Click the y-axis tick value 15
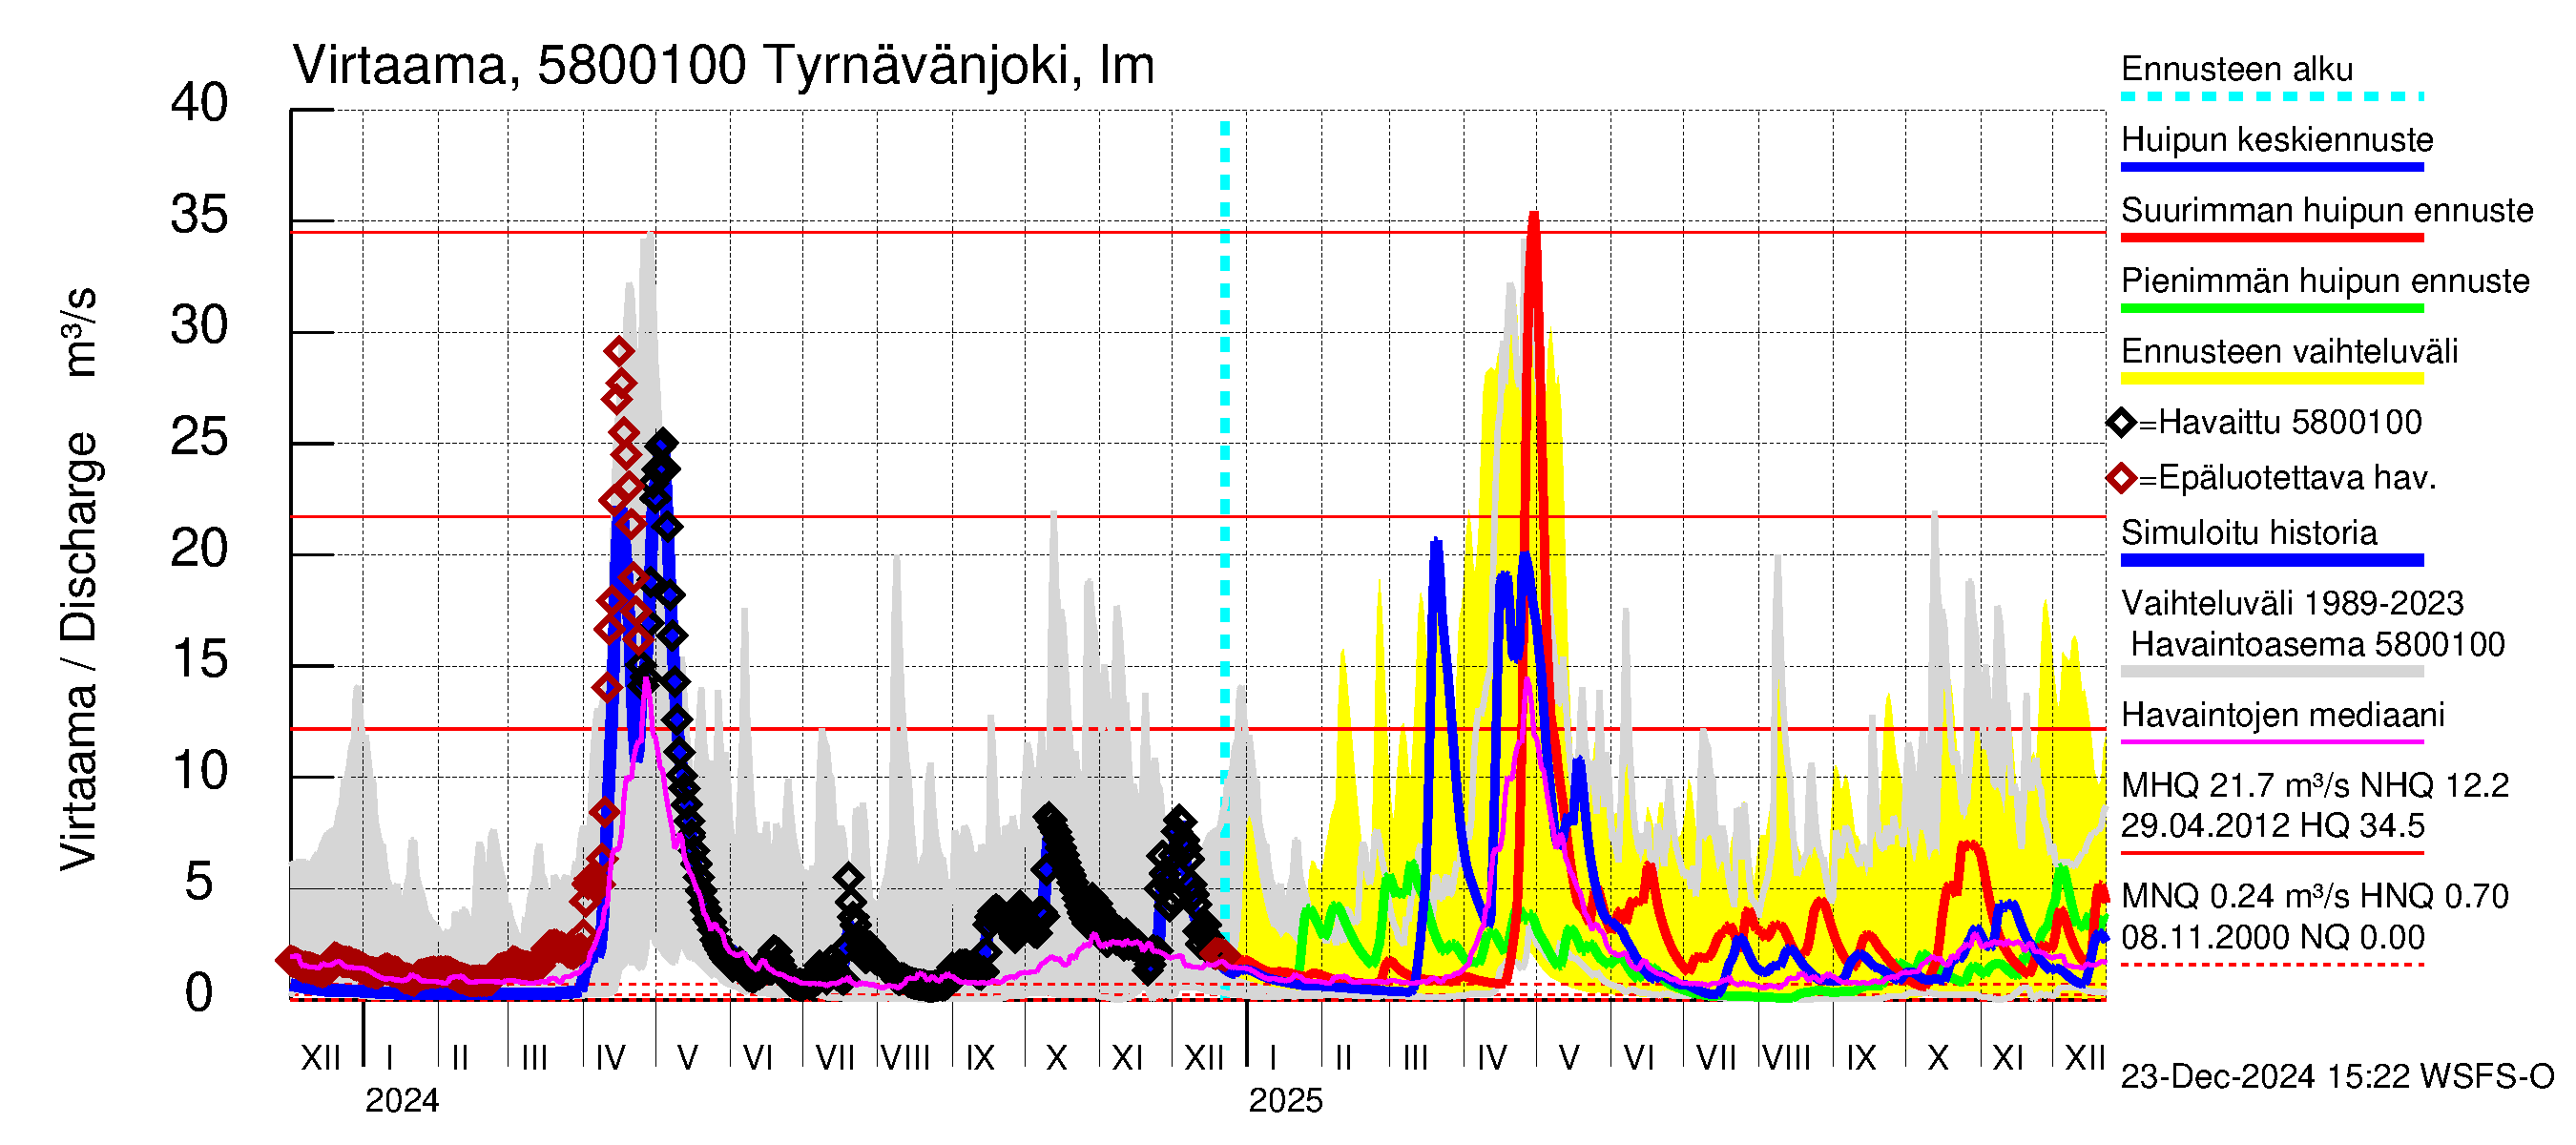 point(199,659)
